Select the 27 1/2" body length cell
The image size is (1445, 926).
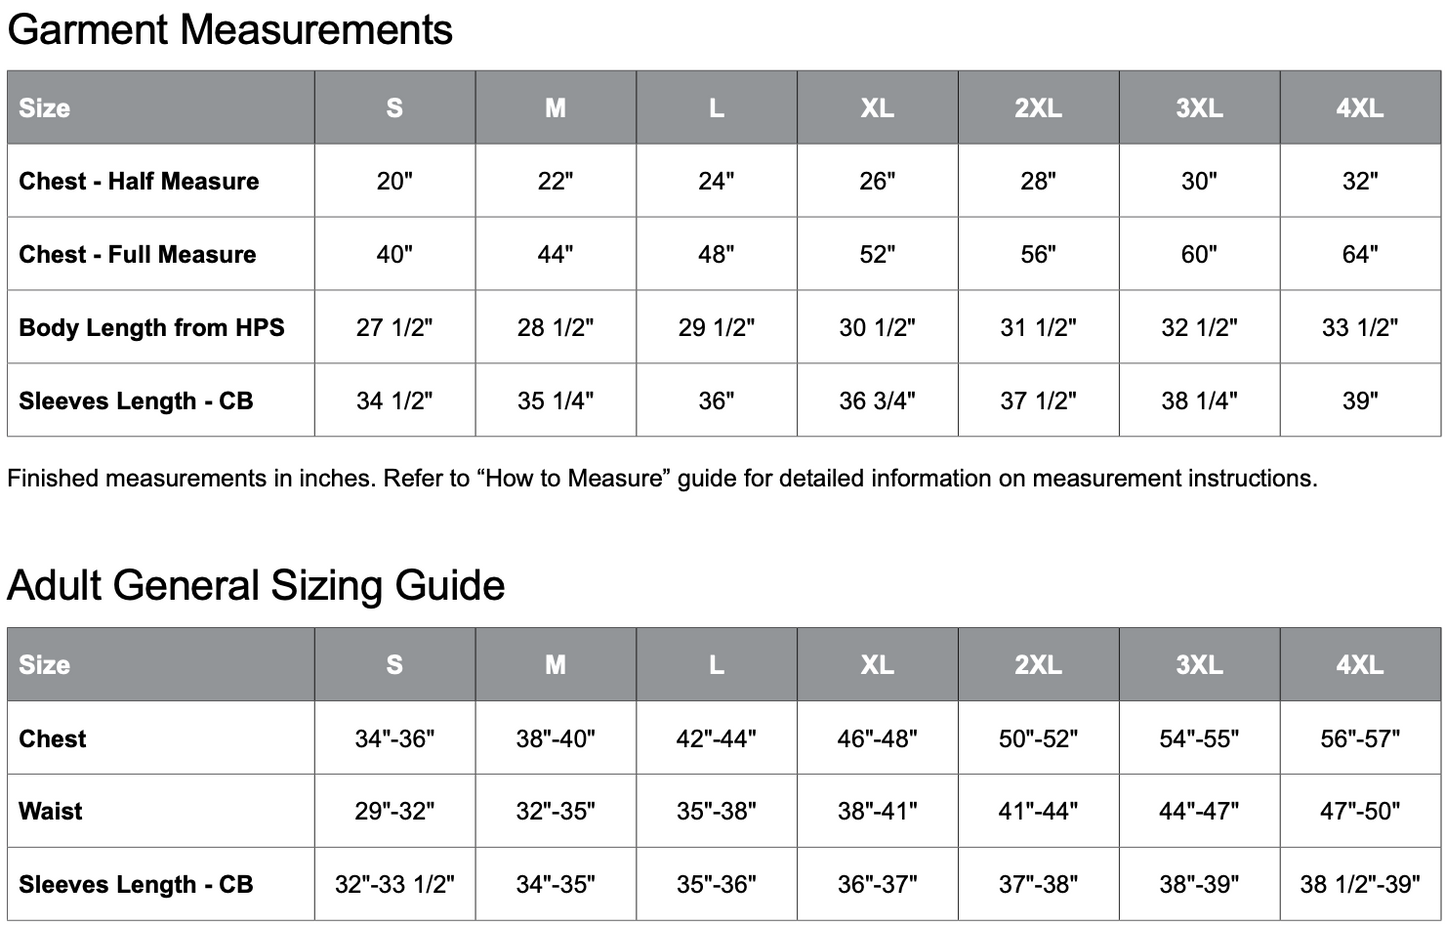[395, 327]
